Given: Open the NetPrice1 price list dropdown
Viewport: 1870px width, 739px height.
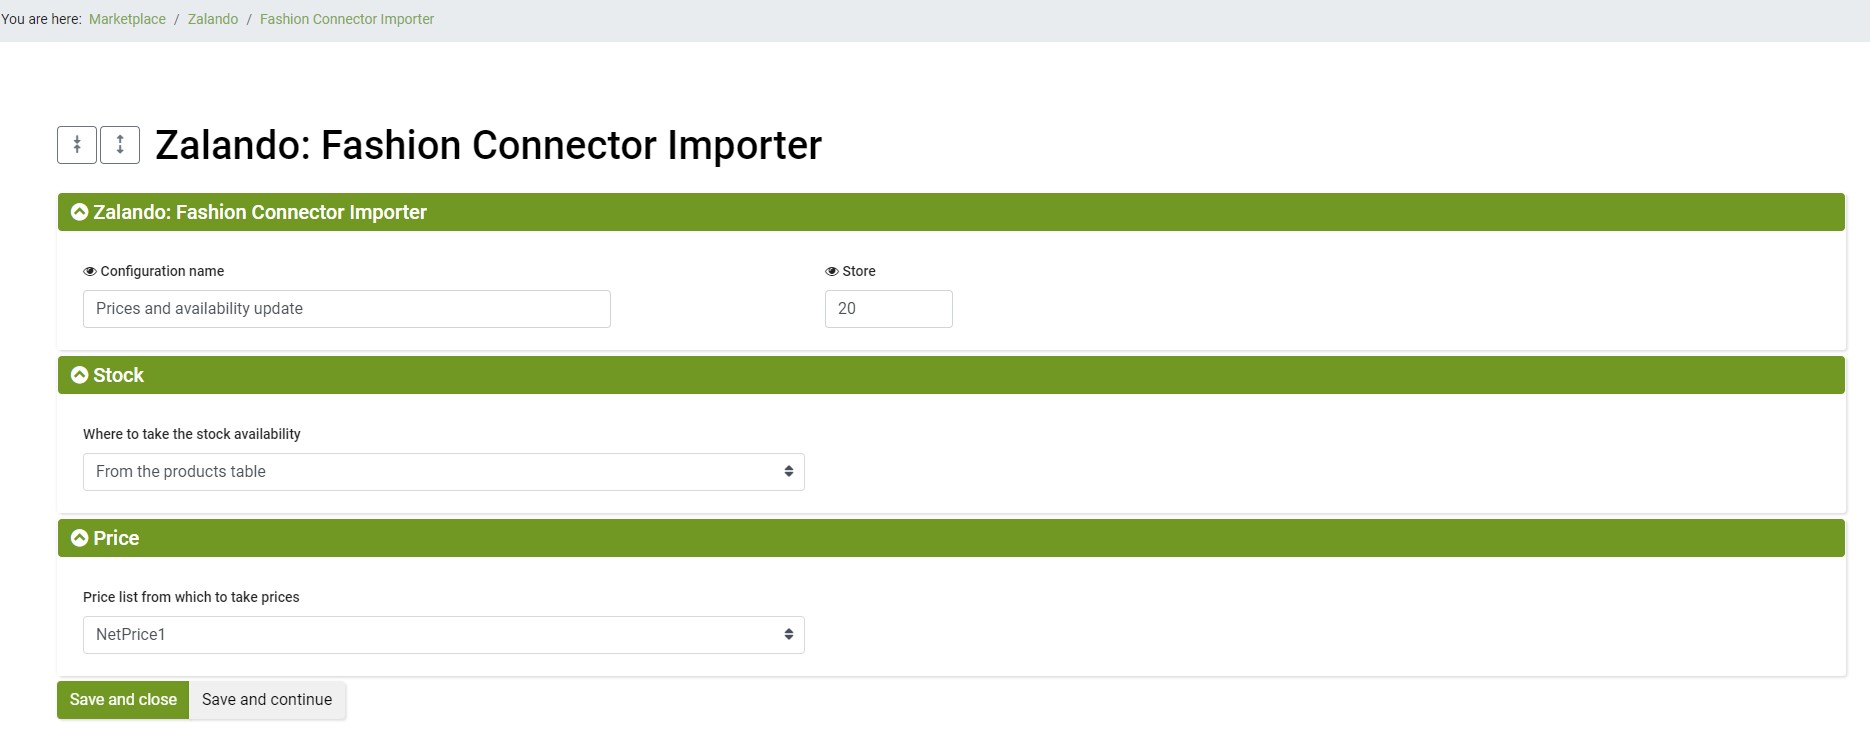Looking at the screenshot, I should pyautogui.click(x=444, y=635).
